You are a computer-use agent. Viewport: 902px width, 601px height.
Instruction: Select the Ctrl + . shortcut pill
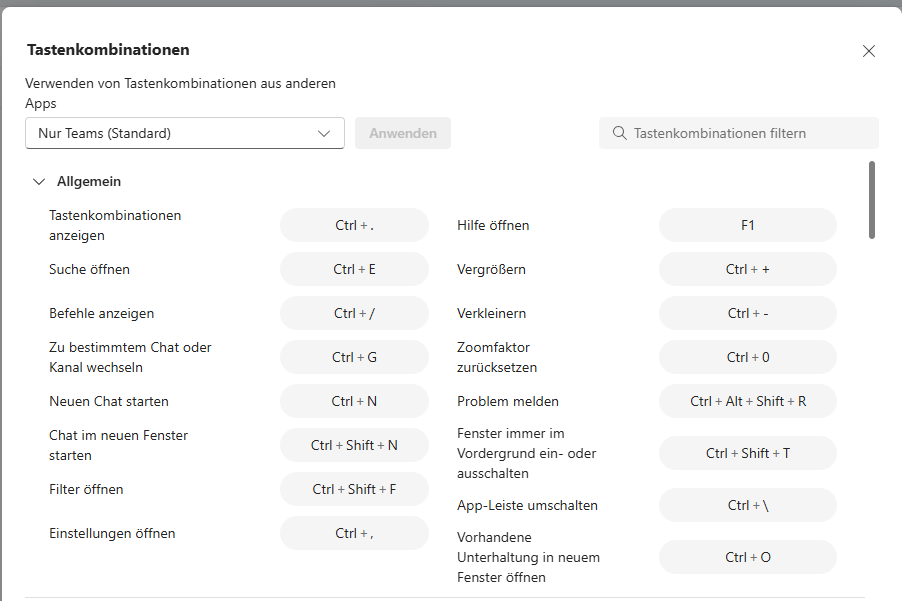click(354, 225)
